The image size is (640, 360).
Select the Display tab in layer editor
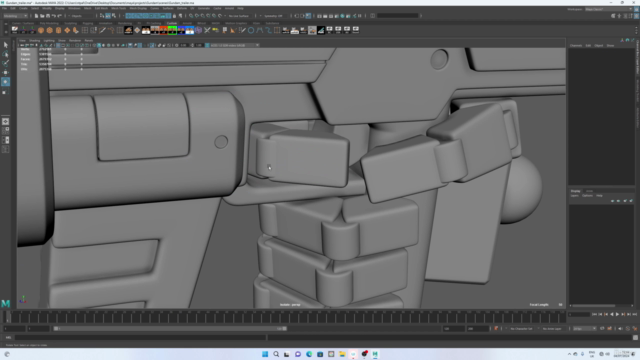point(576,191)
